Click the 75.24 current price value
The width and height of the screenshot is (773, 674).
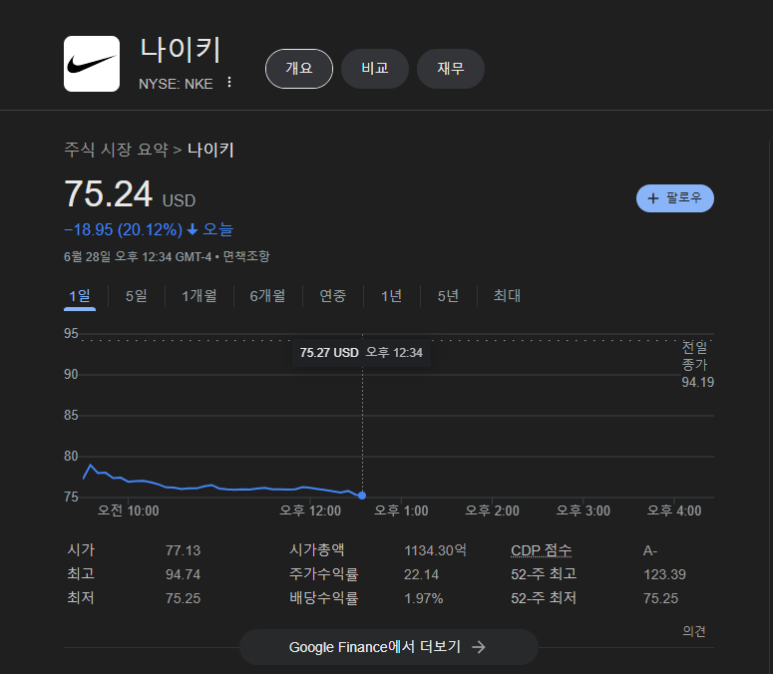click(x=108, y=194)
